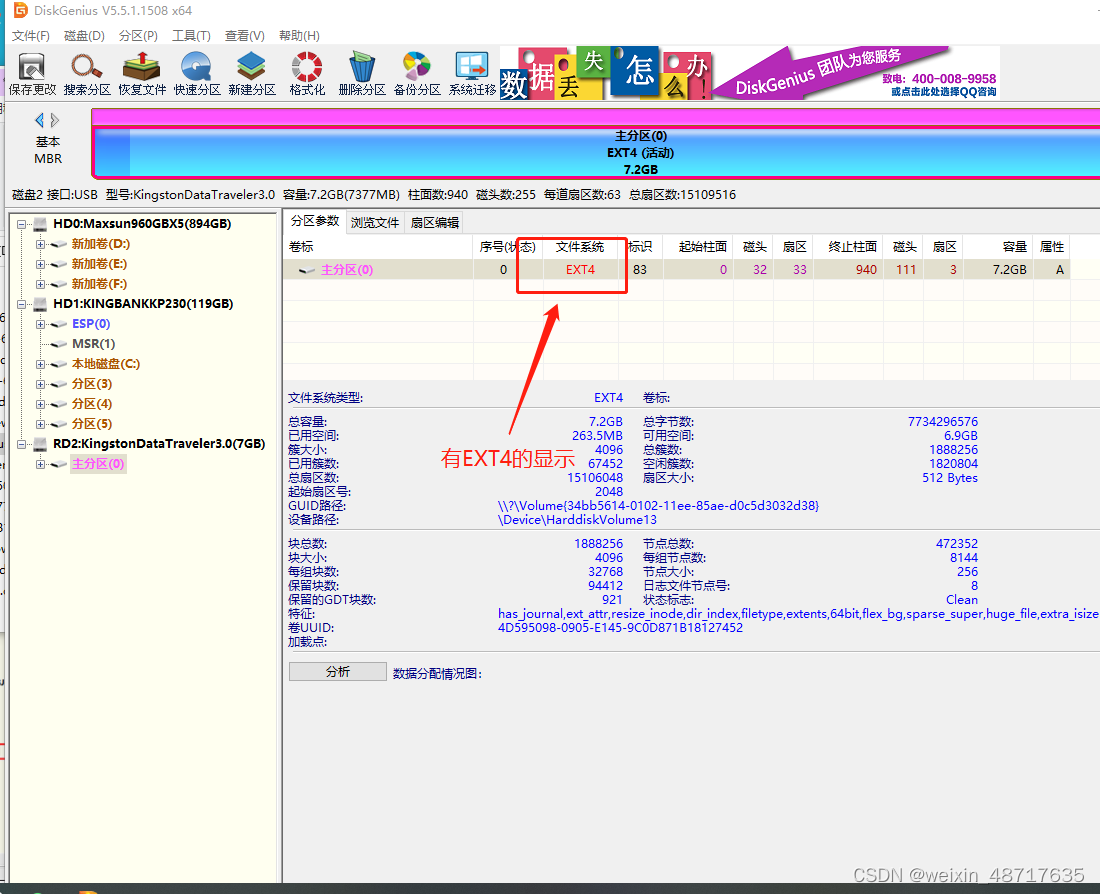Expand the 本地磁盘(C:) node
Screen dimensions: 1100x894
coord(41,364)
